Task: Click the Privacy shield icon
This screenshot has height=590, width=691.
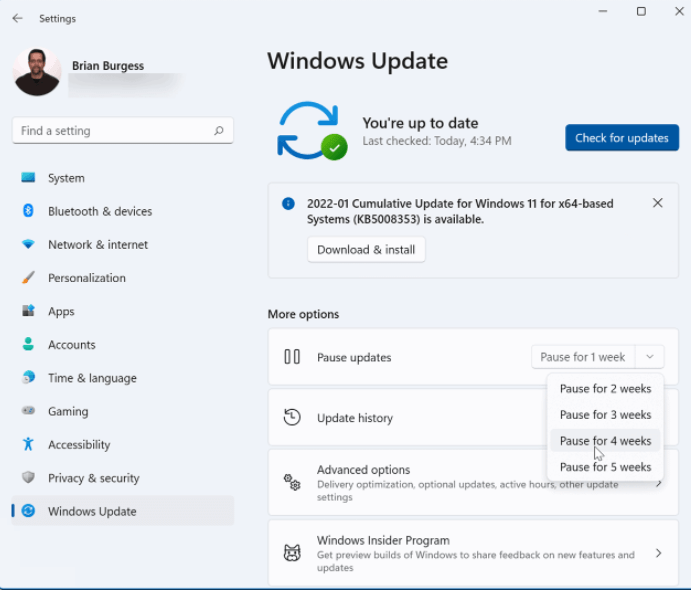Action: point(28,477)
